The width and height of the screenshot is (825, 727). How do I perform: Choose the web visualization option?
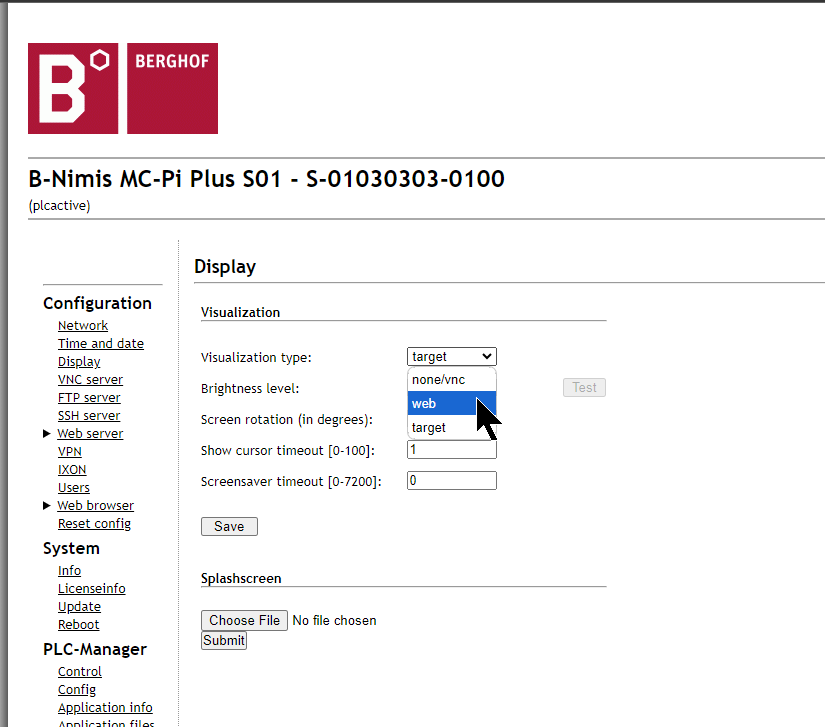(x=451, y=403)
